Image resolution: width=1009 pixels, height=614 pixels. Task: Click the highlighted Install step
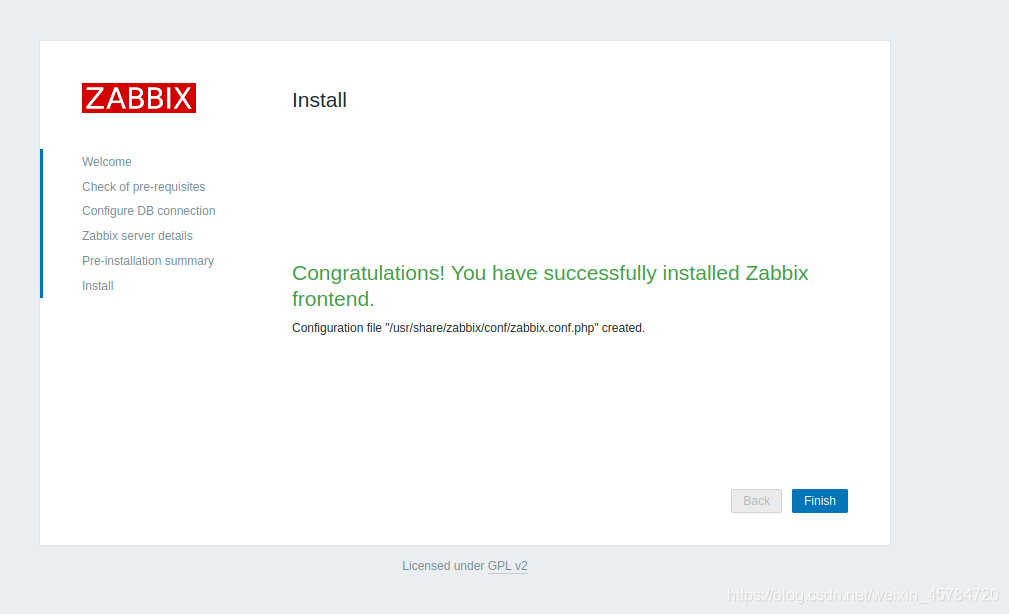tap(97, 285)
